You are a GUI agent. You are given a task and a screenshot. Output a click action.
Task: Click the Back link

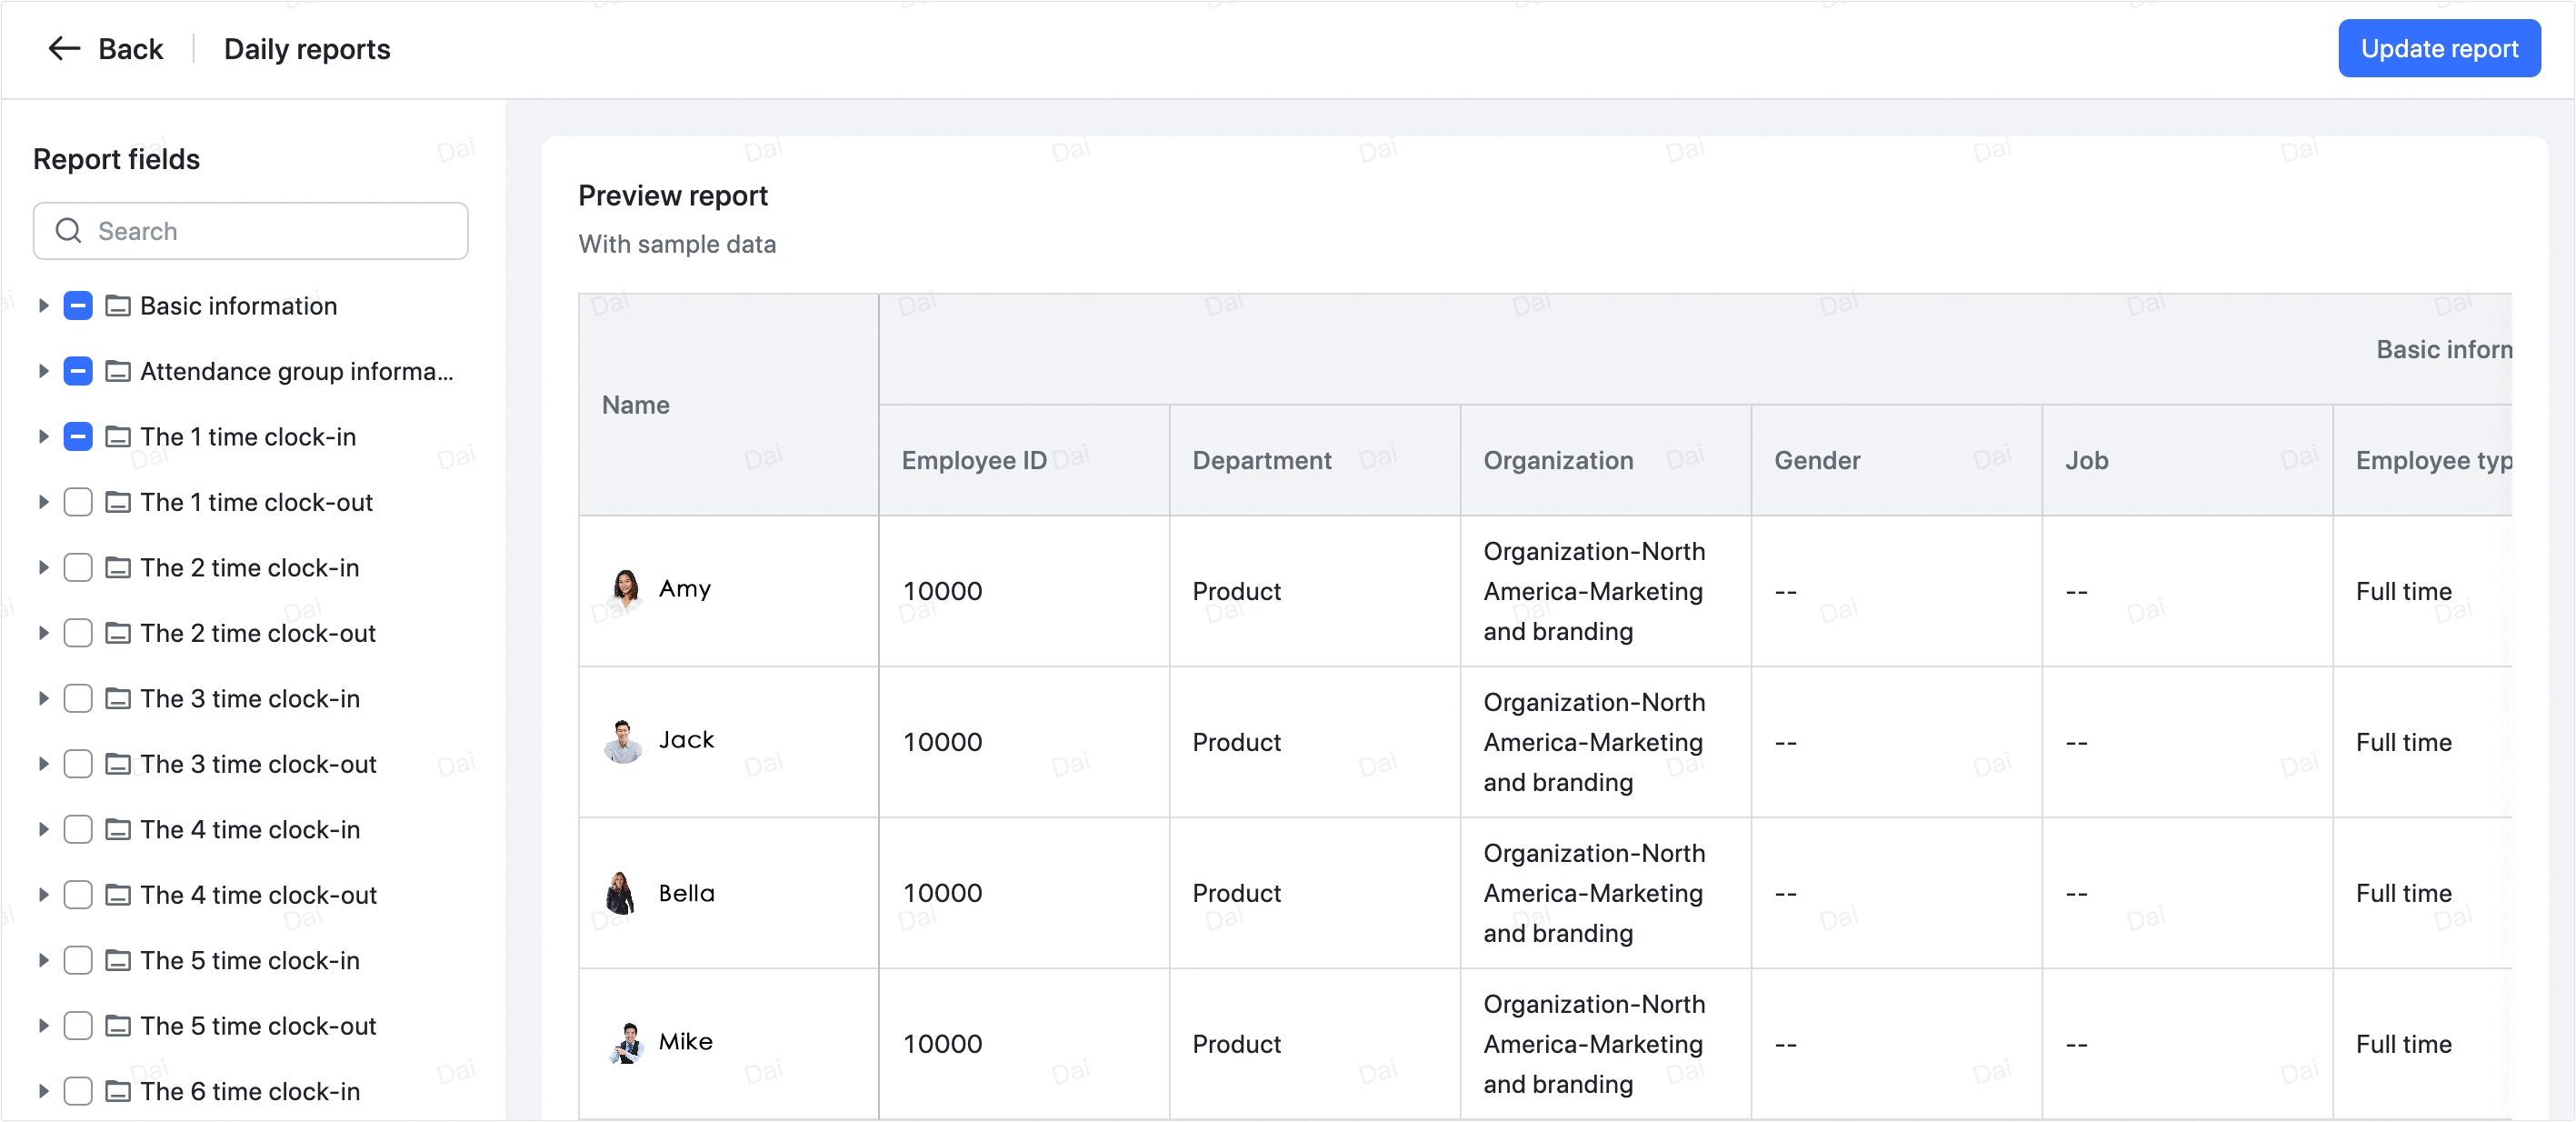pyautogui.click(x=129, y=48)
